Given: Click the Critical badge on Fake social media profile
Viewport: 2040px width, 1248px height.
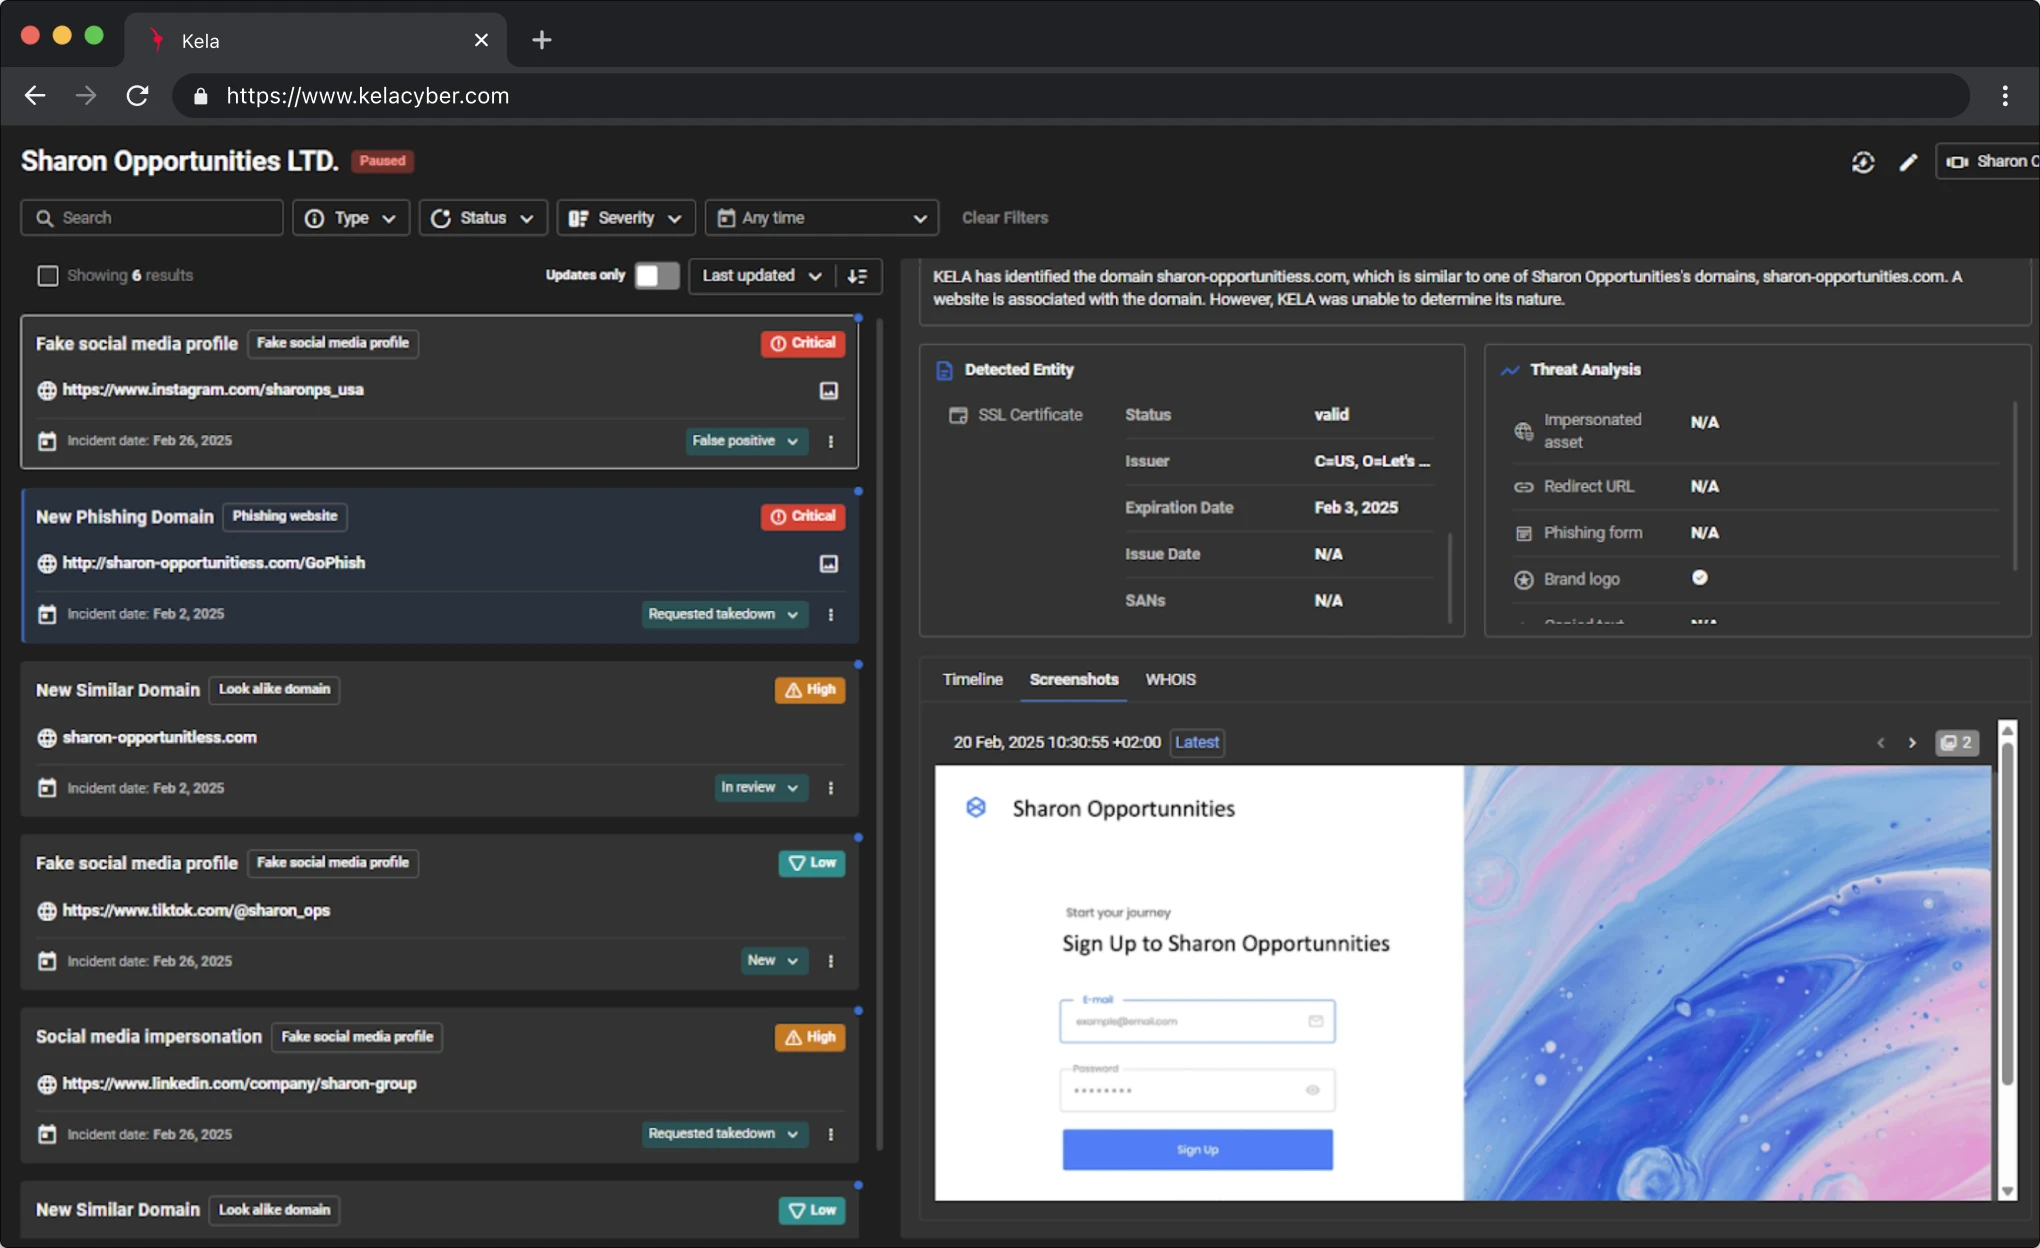Looking at the screenshot, I should (803, 343).
